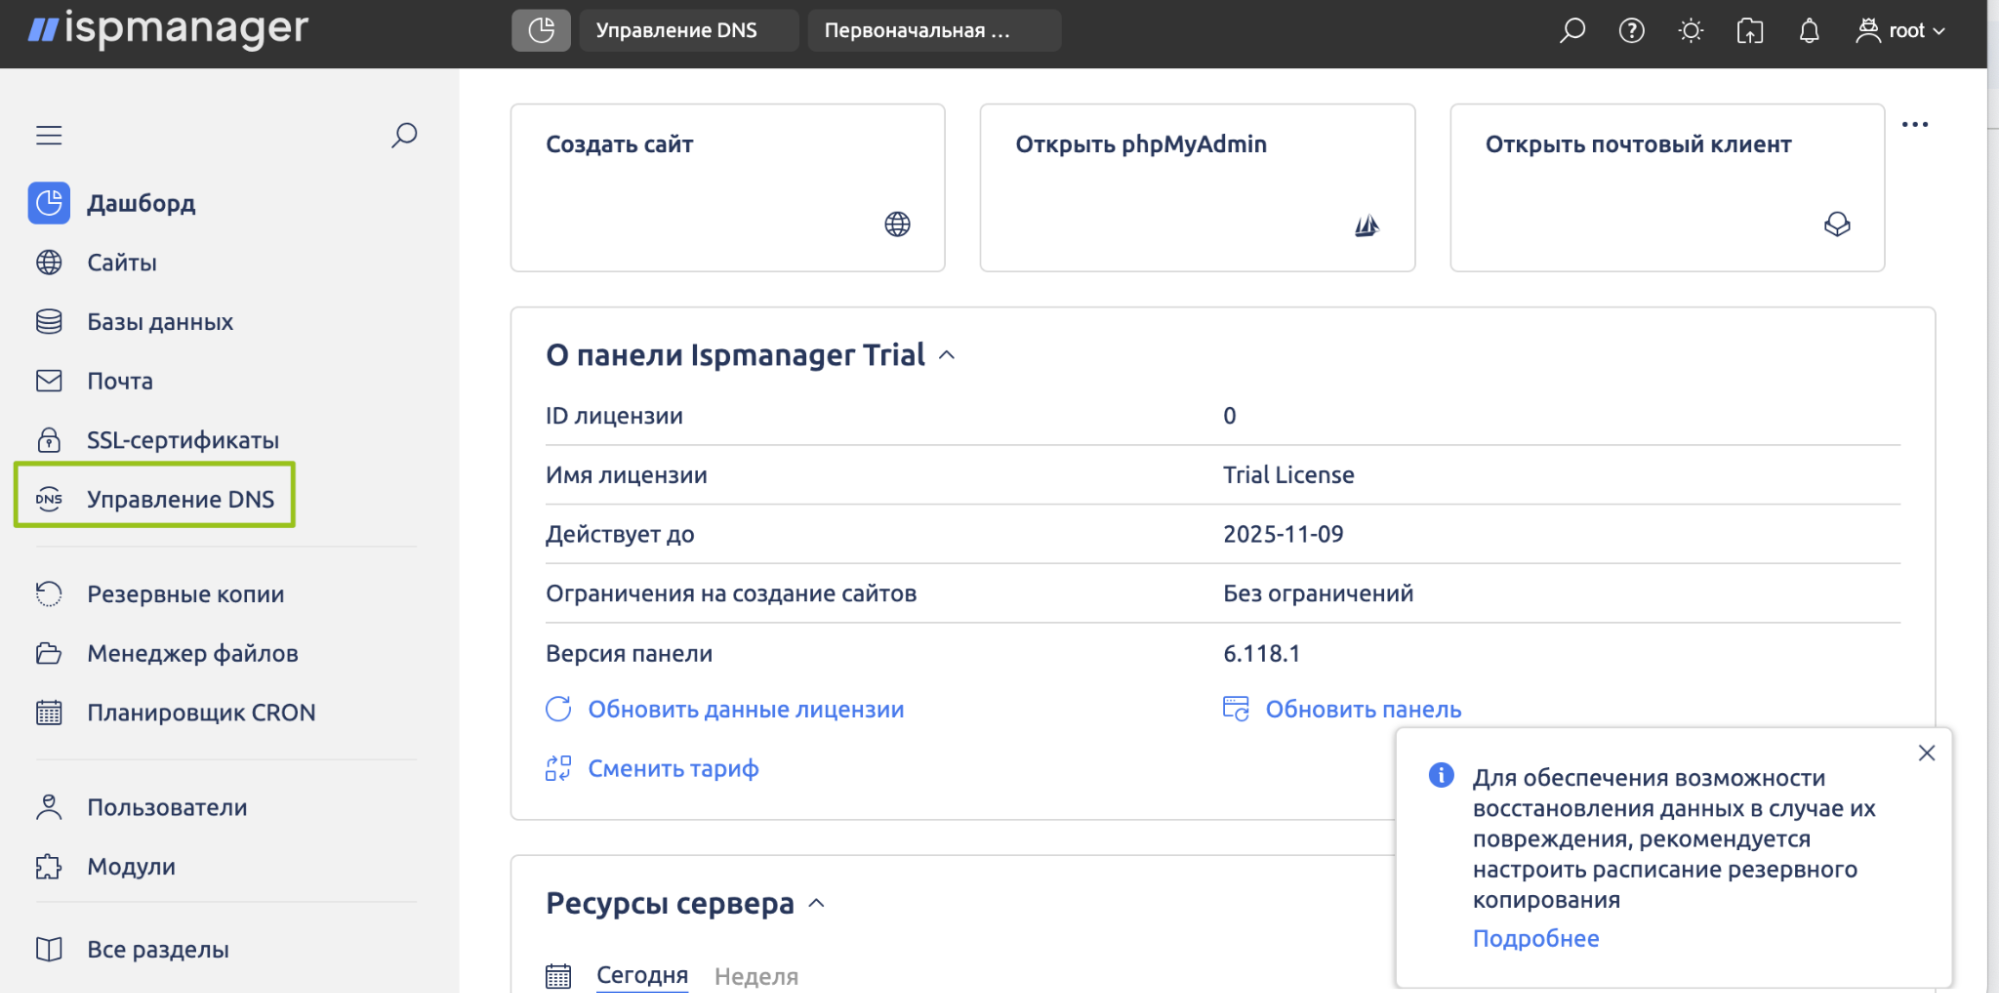Click the "Сменить тариф" link
The image size is (1999, 993).
[672, 768]
